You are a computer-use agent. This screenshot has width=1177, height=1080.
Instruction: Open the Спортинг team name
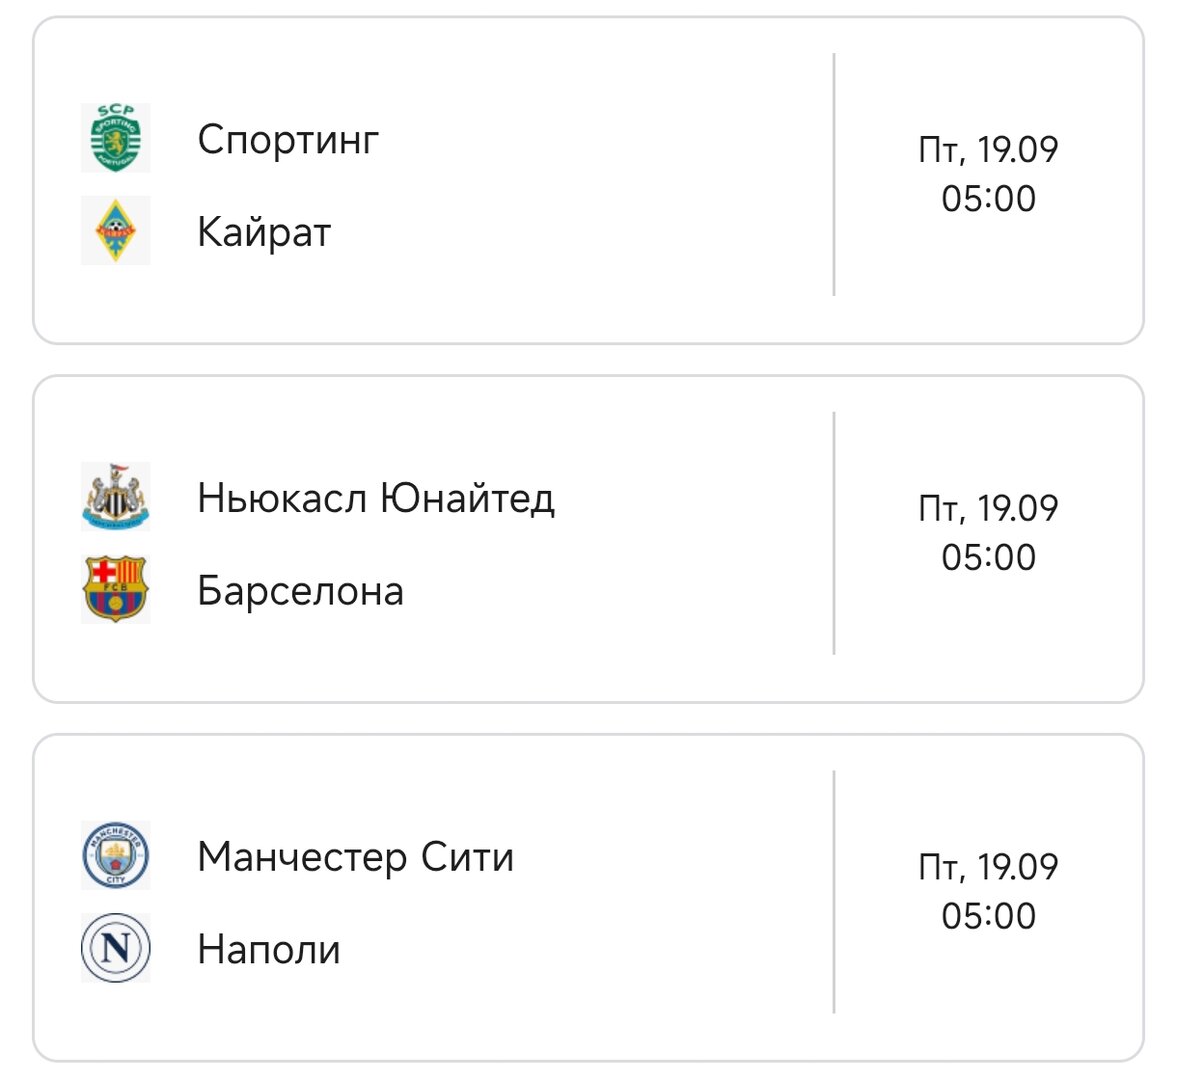288,140
